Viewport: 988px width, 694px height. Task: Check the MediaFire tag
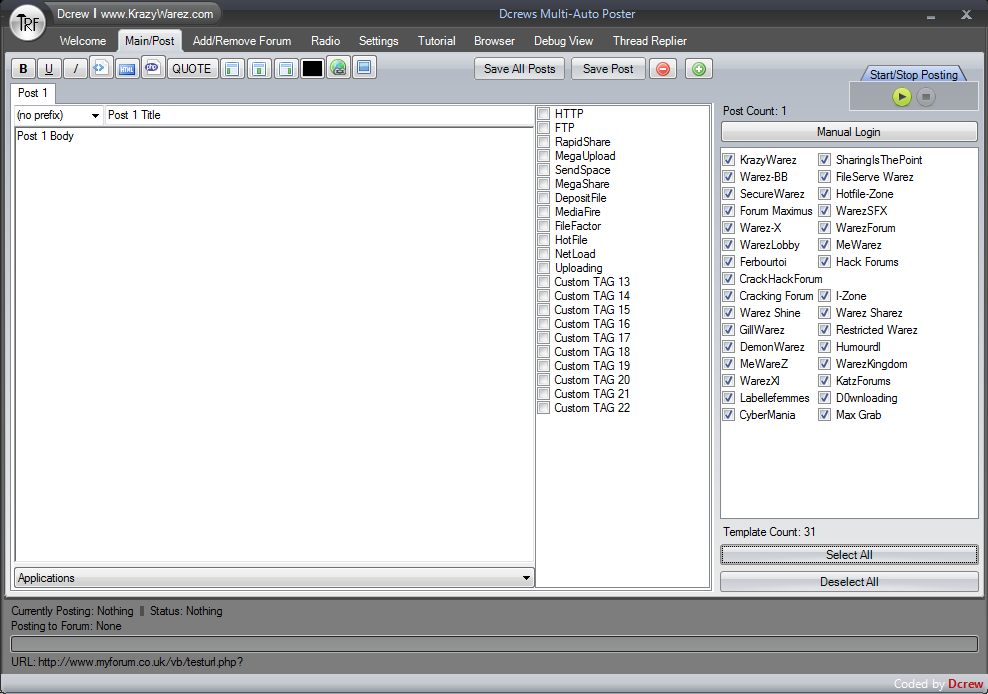coord(544,212)
